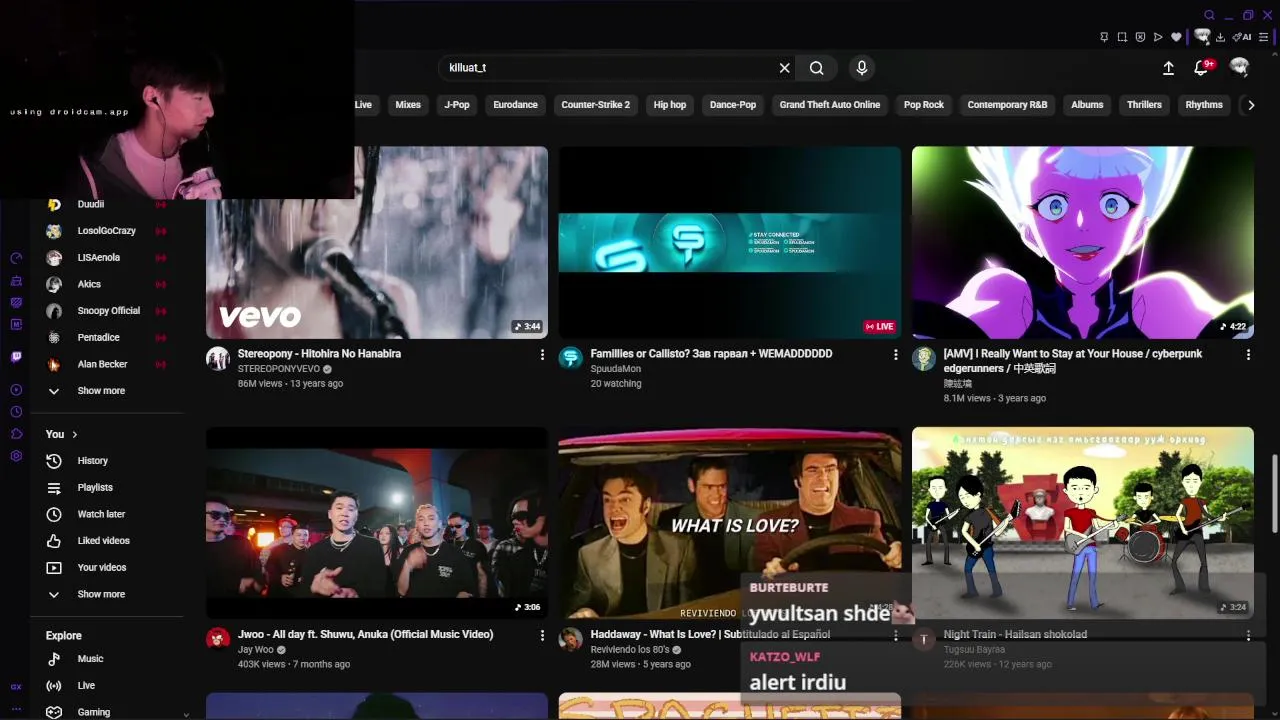Select the J-Pop filter chip
This screenshot has height=720, width=1280.
(x=457, y=105)
